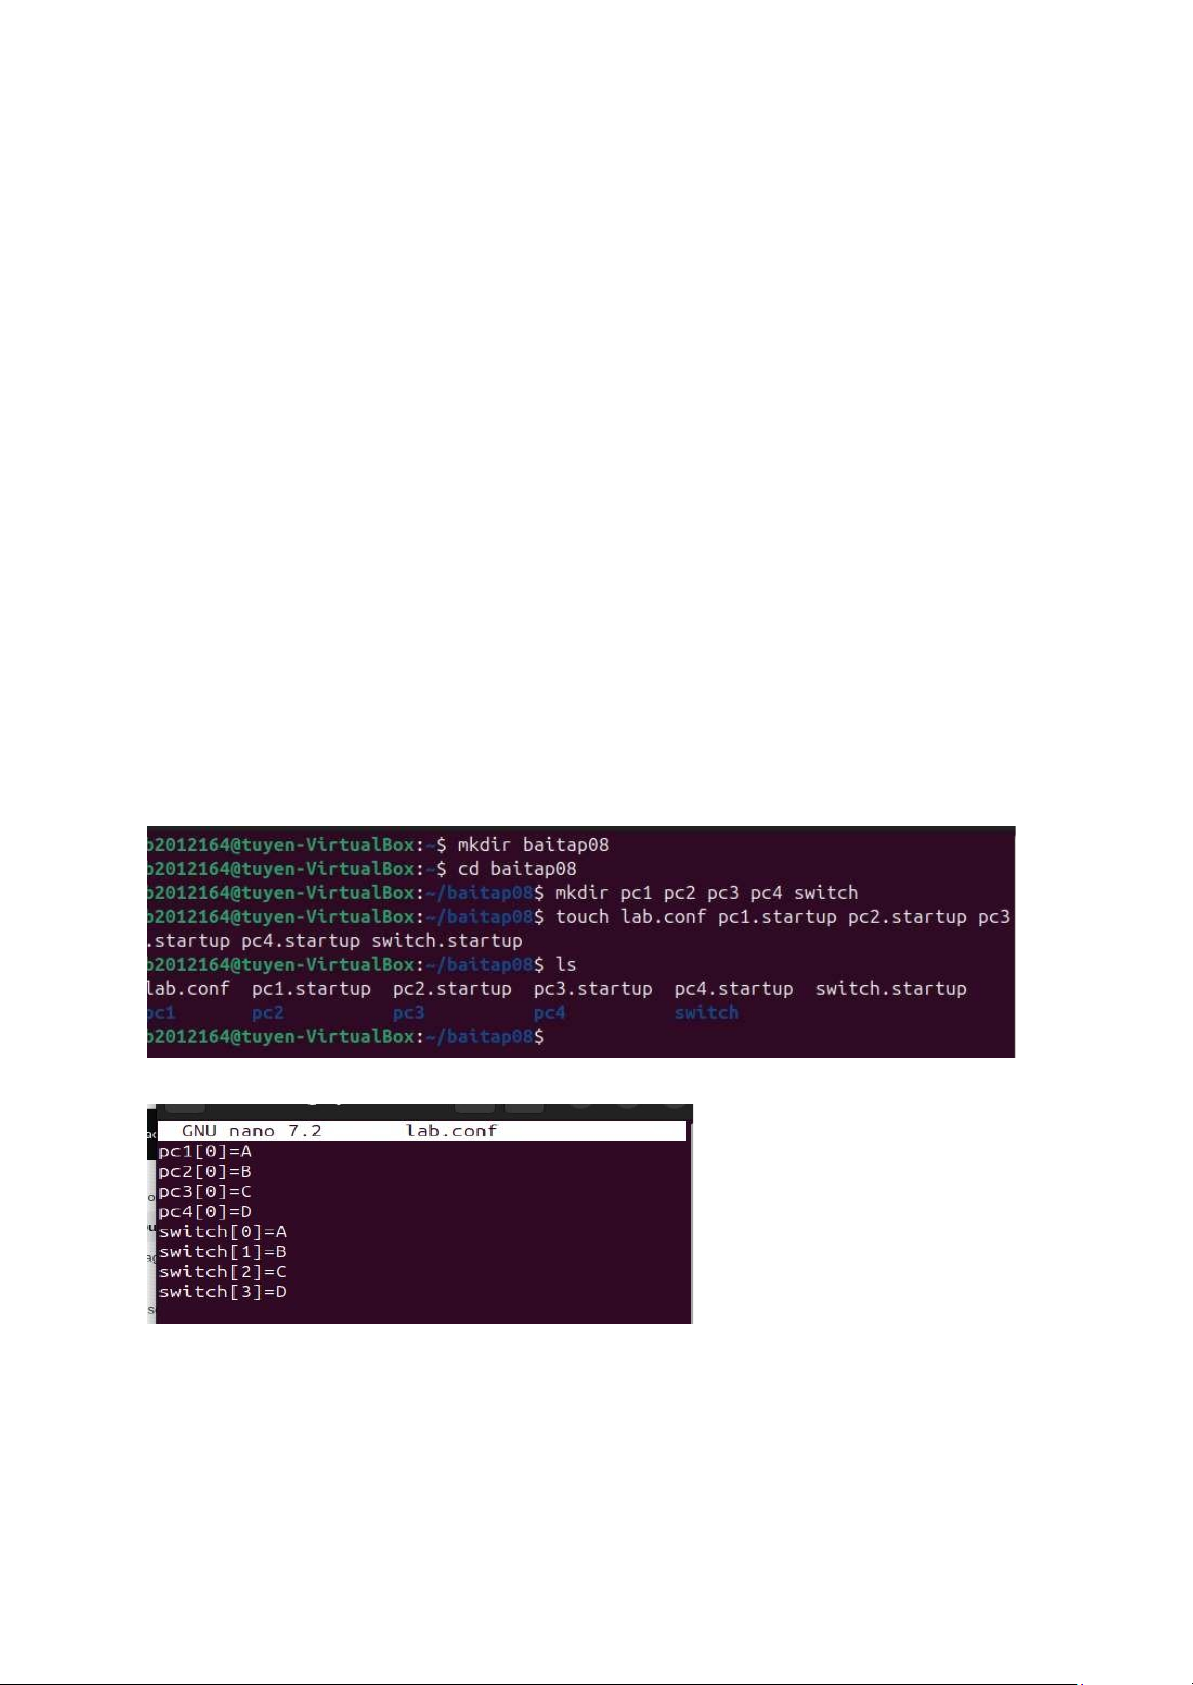Click the blue 'pc3' directory name
Viewport: 1193px width, 1685px height.
pos(408,1013)
